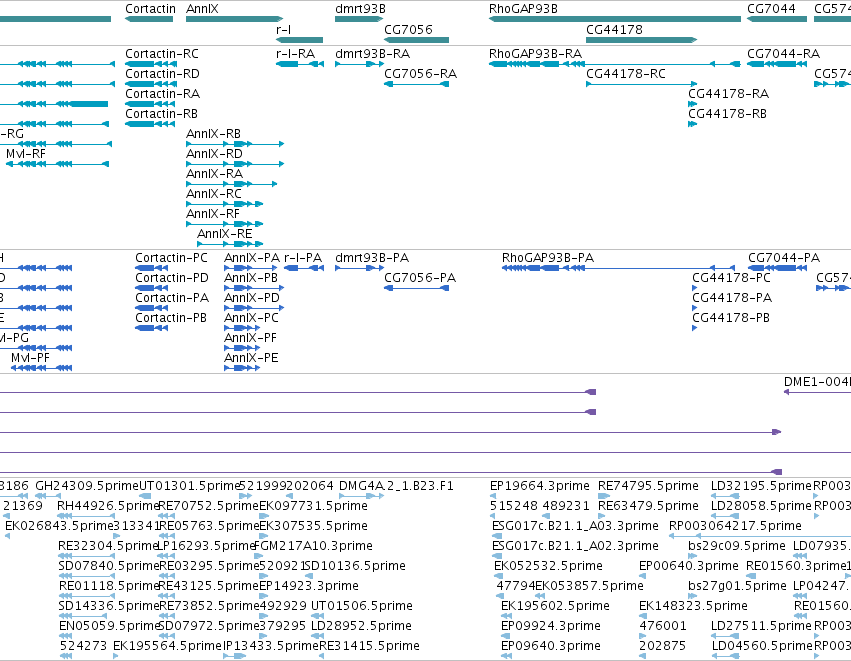Select transcript CG7056-RA
Screen dimensions: 851x661
click(421, 74)
